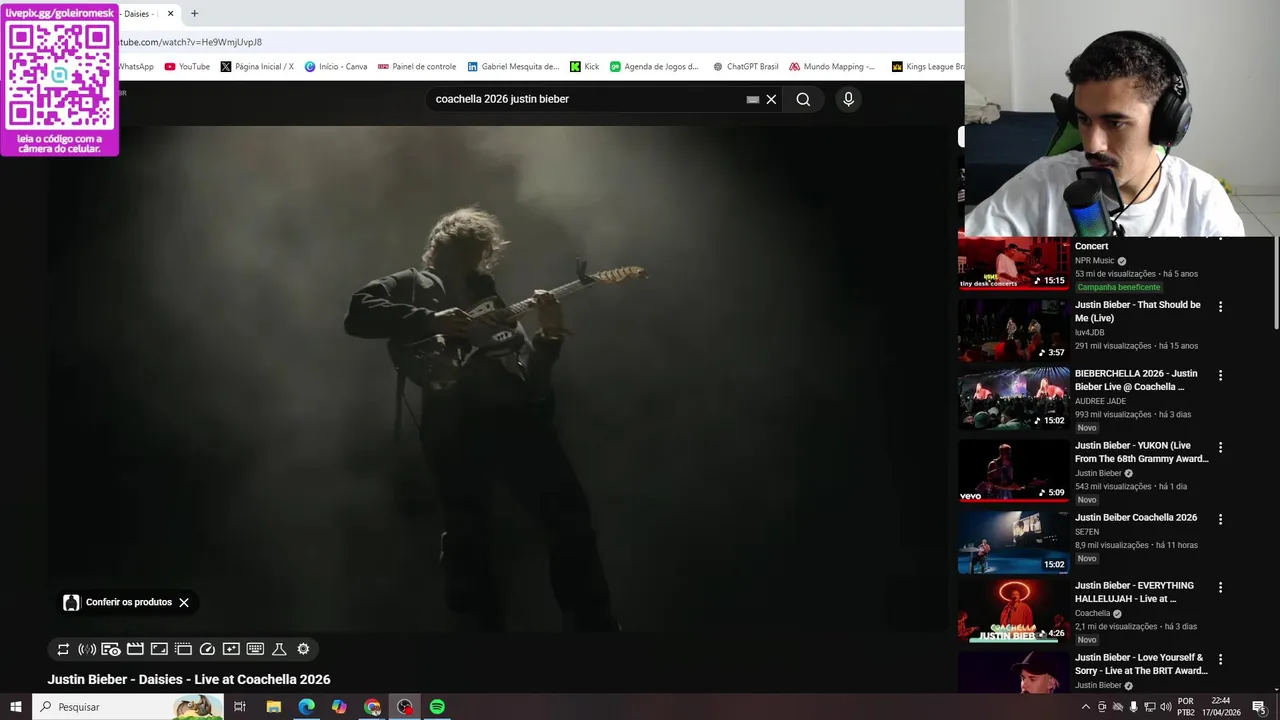
Task: Click the Campanha beneficente badge
Action: click(1118, 287)
